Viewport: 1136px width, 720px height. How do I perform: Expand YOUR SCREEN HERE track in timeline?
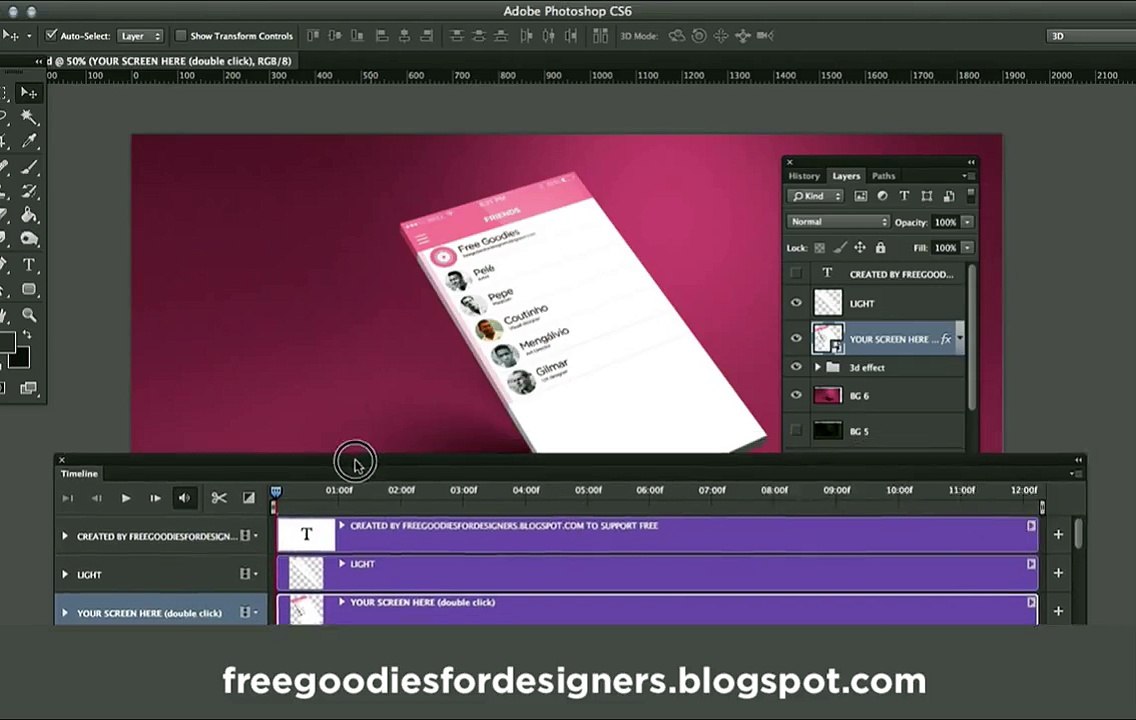coord(65,613)
